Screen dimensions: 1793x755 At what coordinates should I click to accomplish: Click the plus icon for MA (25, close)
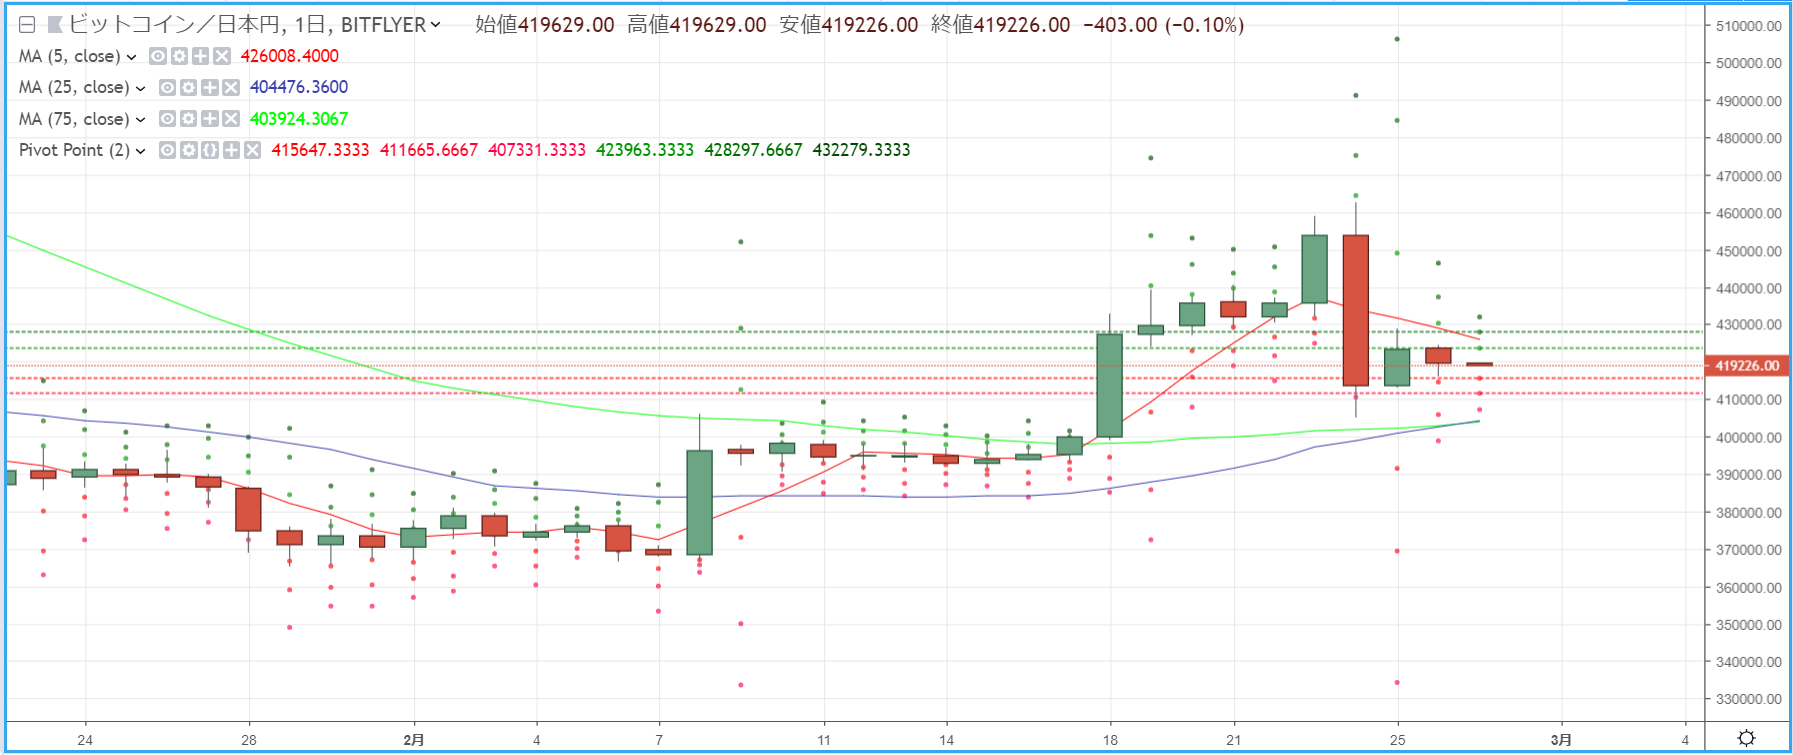pos(209,88)
